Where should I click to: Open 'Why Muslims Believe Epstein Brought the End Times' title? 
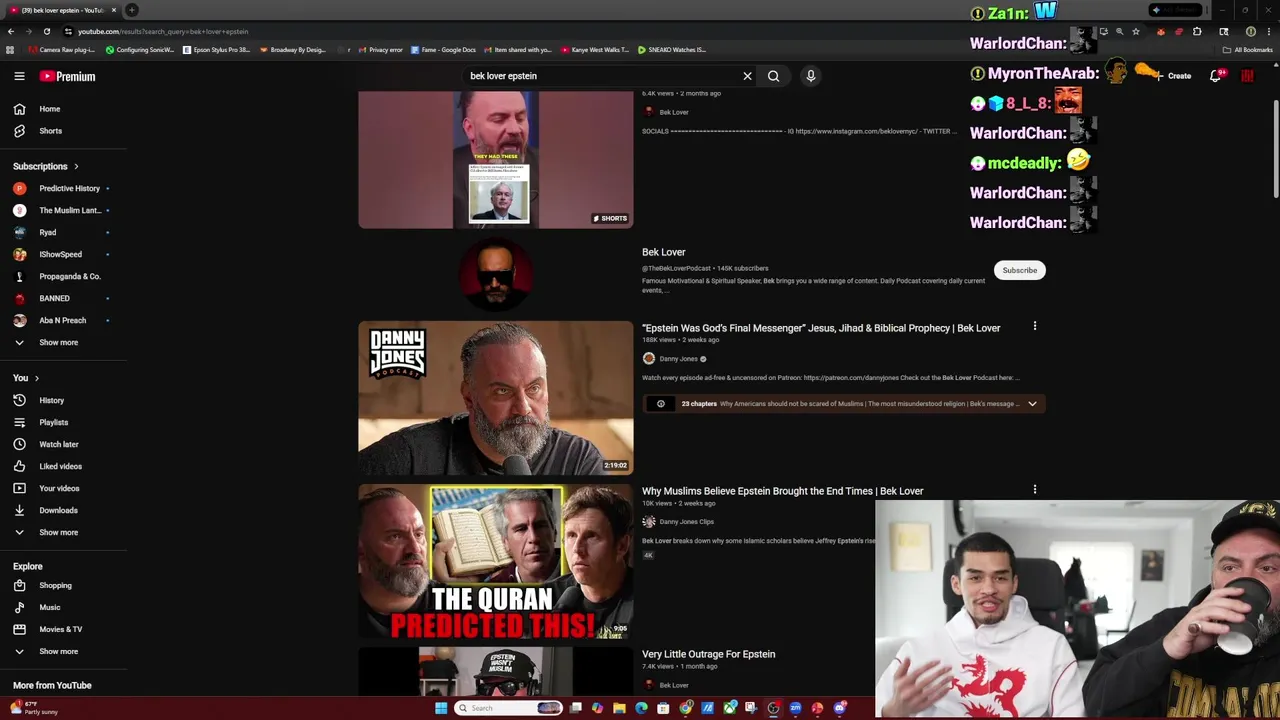782,491
